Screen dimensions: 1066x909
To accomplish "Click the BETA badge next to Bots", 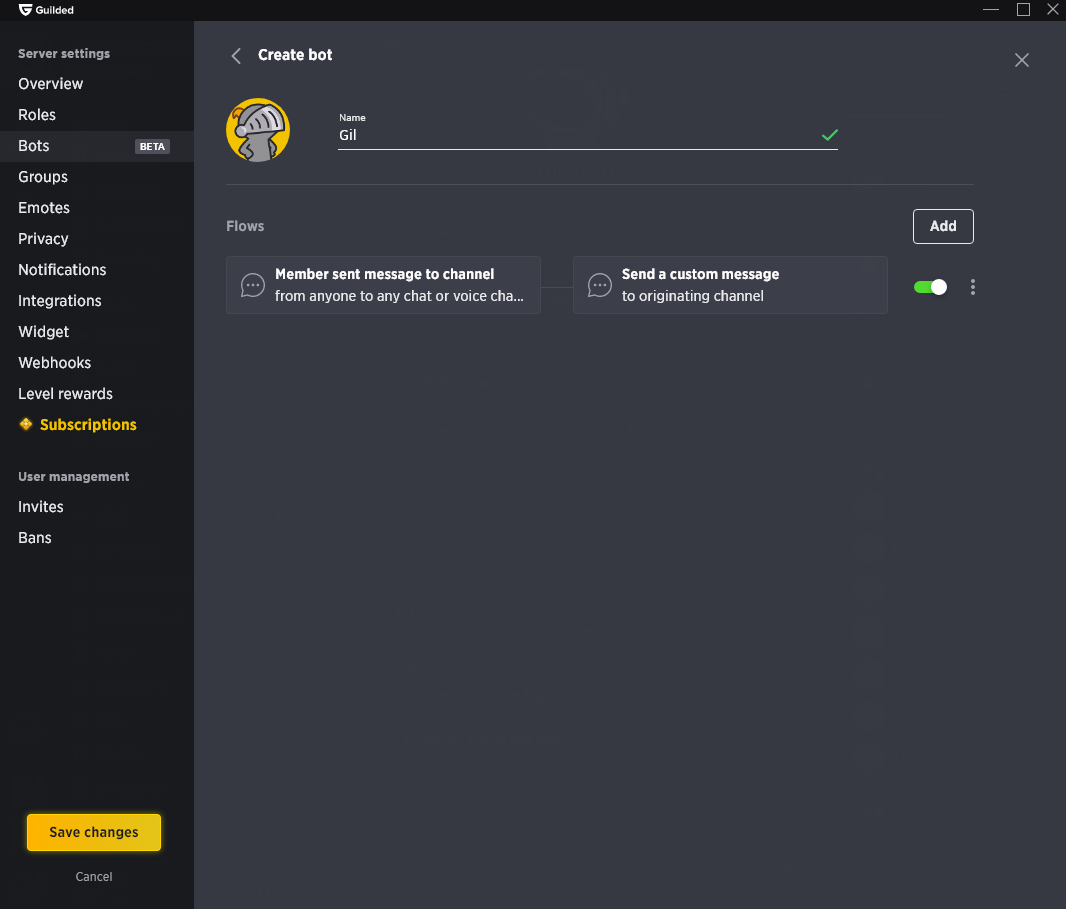I will pyautogui.click(x=152, y=146).
